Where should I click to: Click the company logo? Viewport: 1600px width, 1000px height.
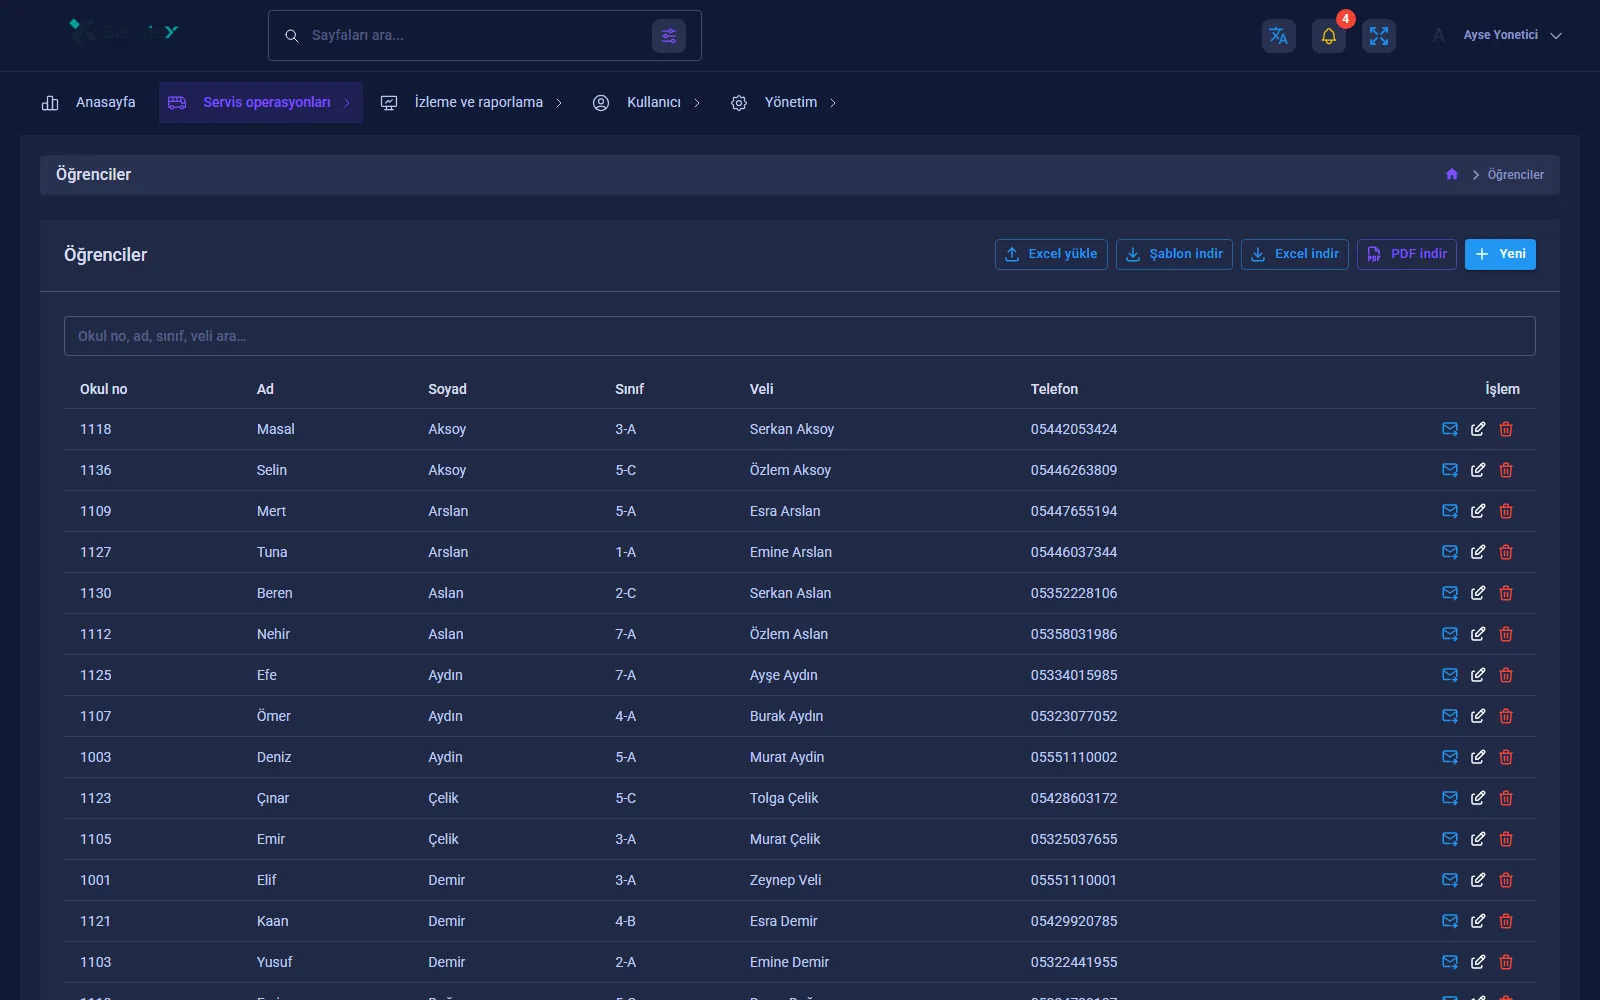tap(124, 32)
